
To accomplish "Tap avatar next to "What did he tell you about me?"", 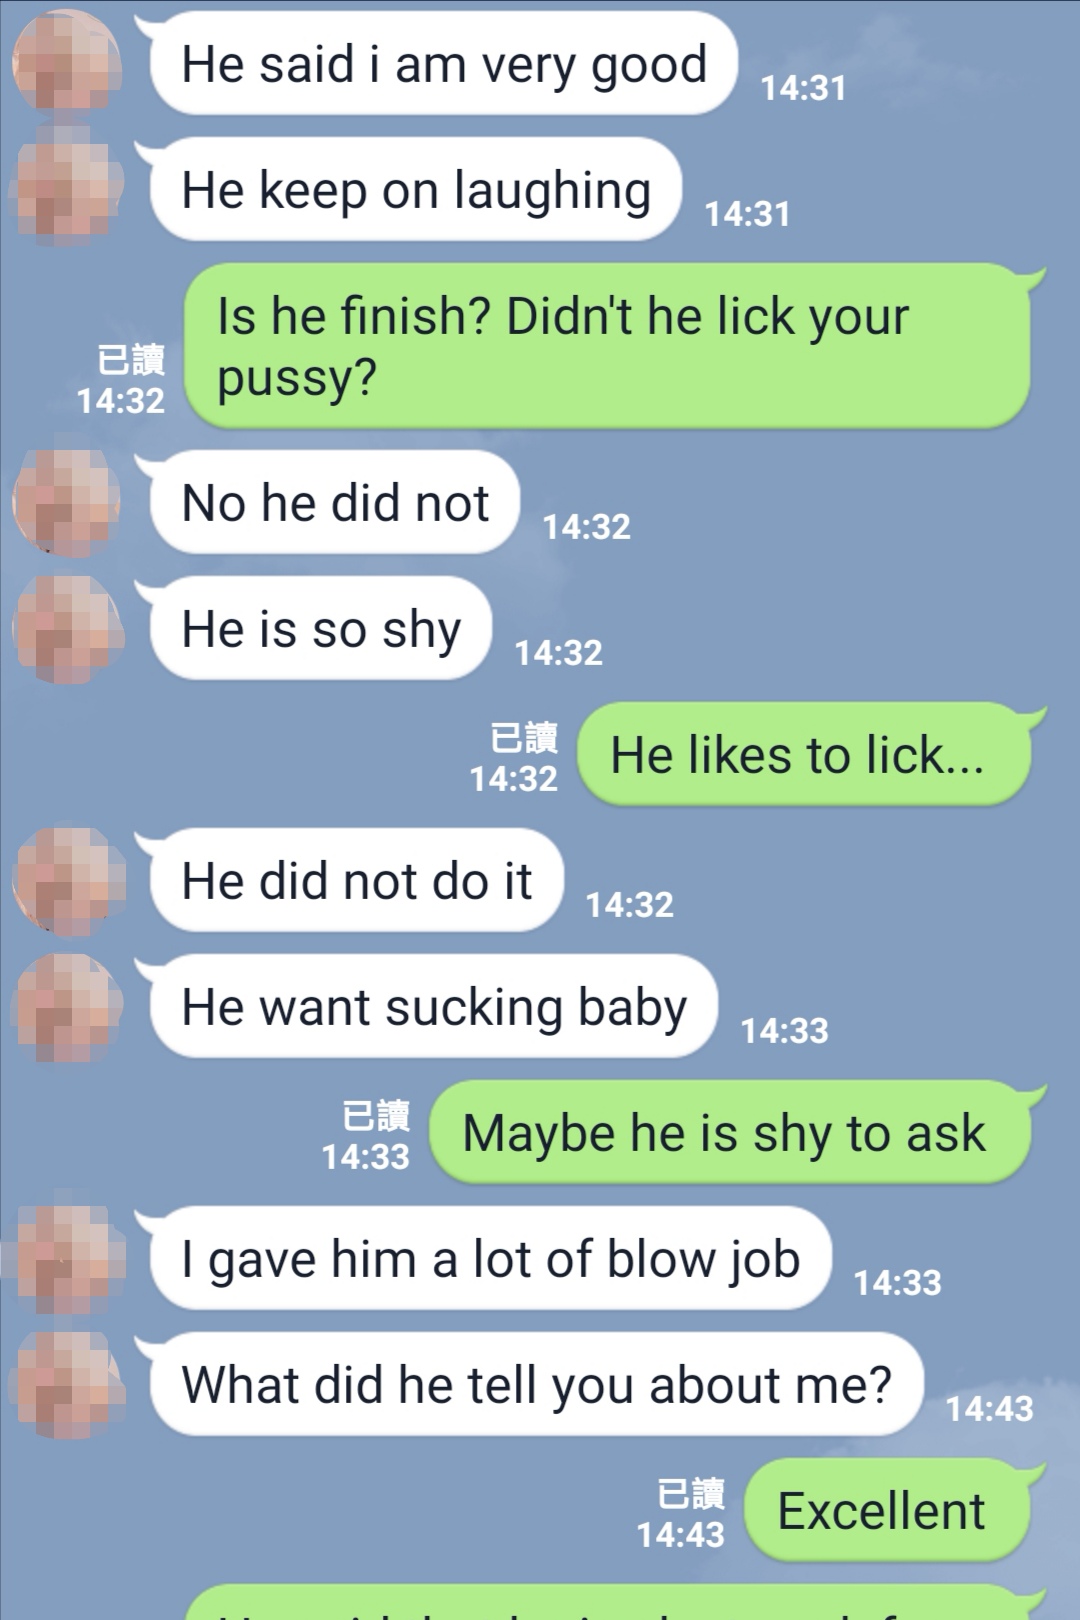I will pos(67,1384).
